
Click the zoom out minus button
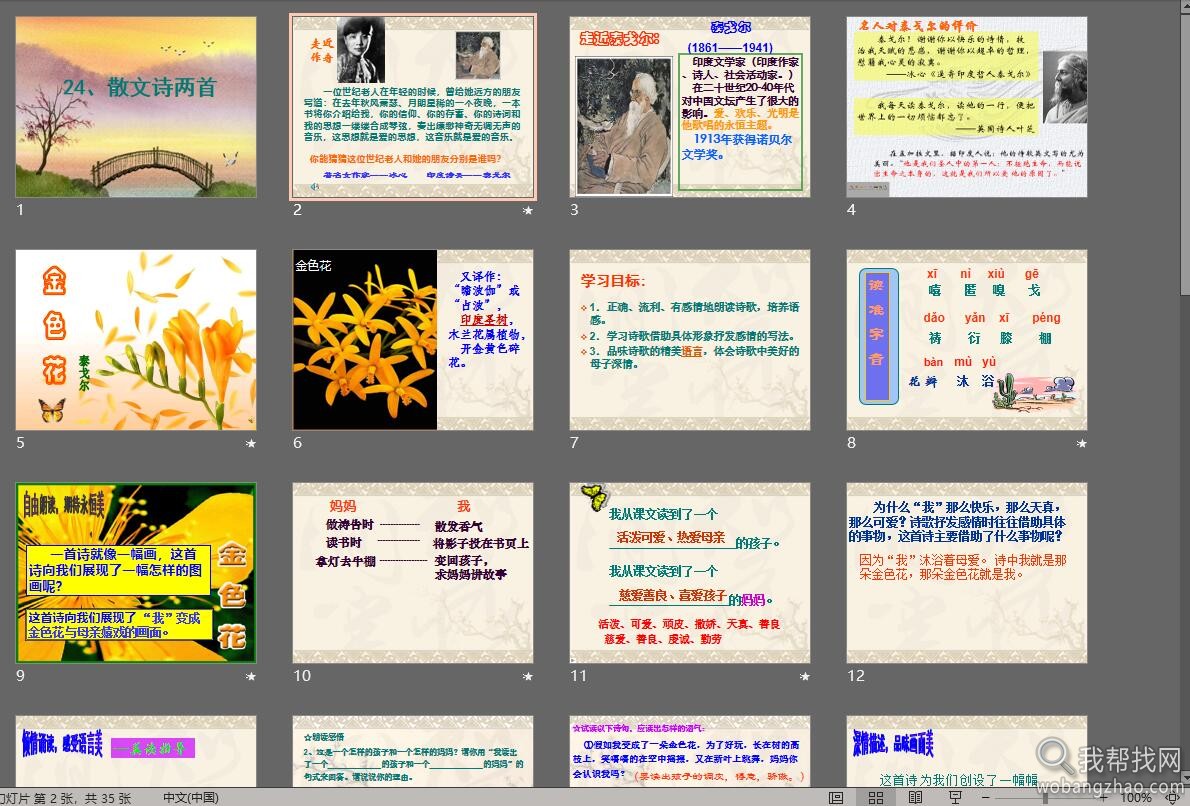pyautogui.click(x=986, y=798)
